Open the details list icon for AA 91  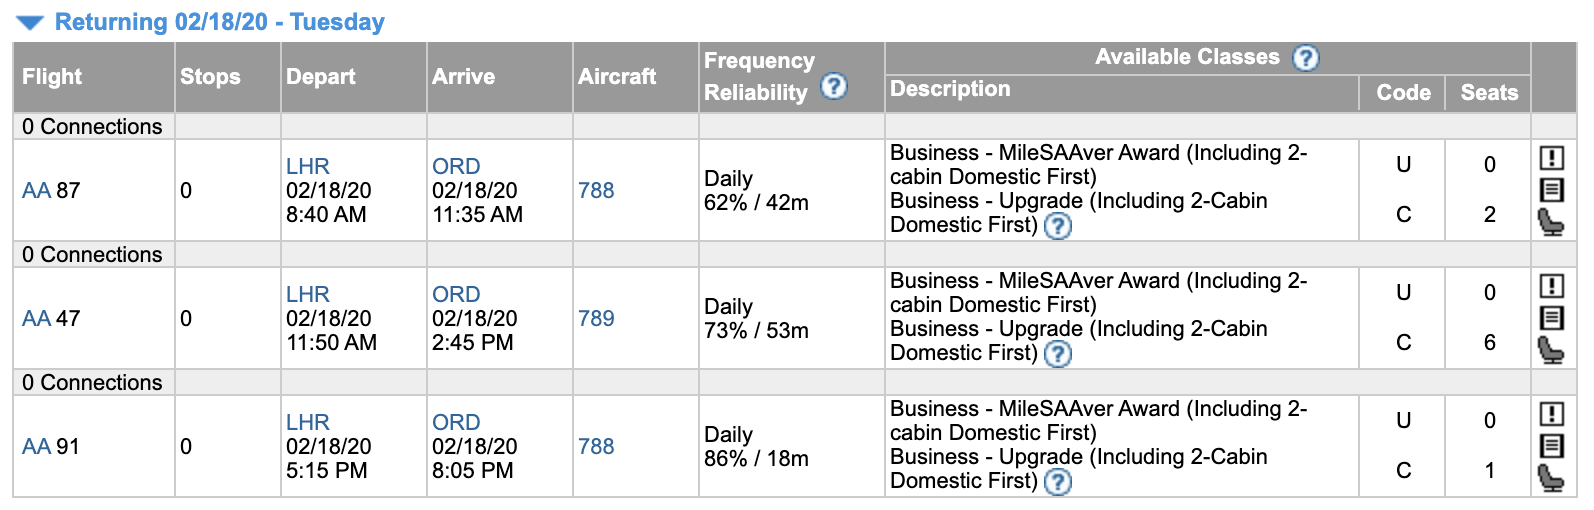1551,446
